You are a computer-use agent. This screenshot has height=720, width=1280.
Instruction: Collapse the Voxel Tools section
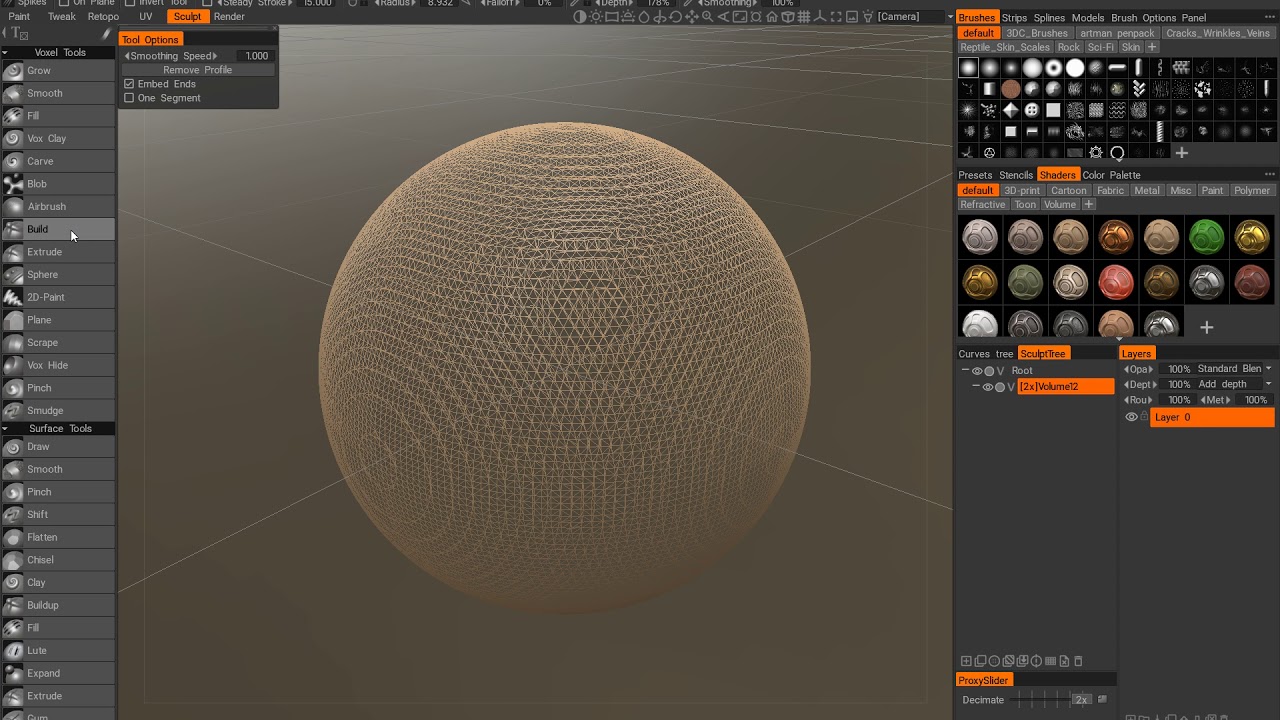(x=5, y=52)
